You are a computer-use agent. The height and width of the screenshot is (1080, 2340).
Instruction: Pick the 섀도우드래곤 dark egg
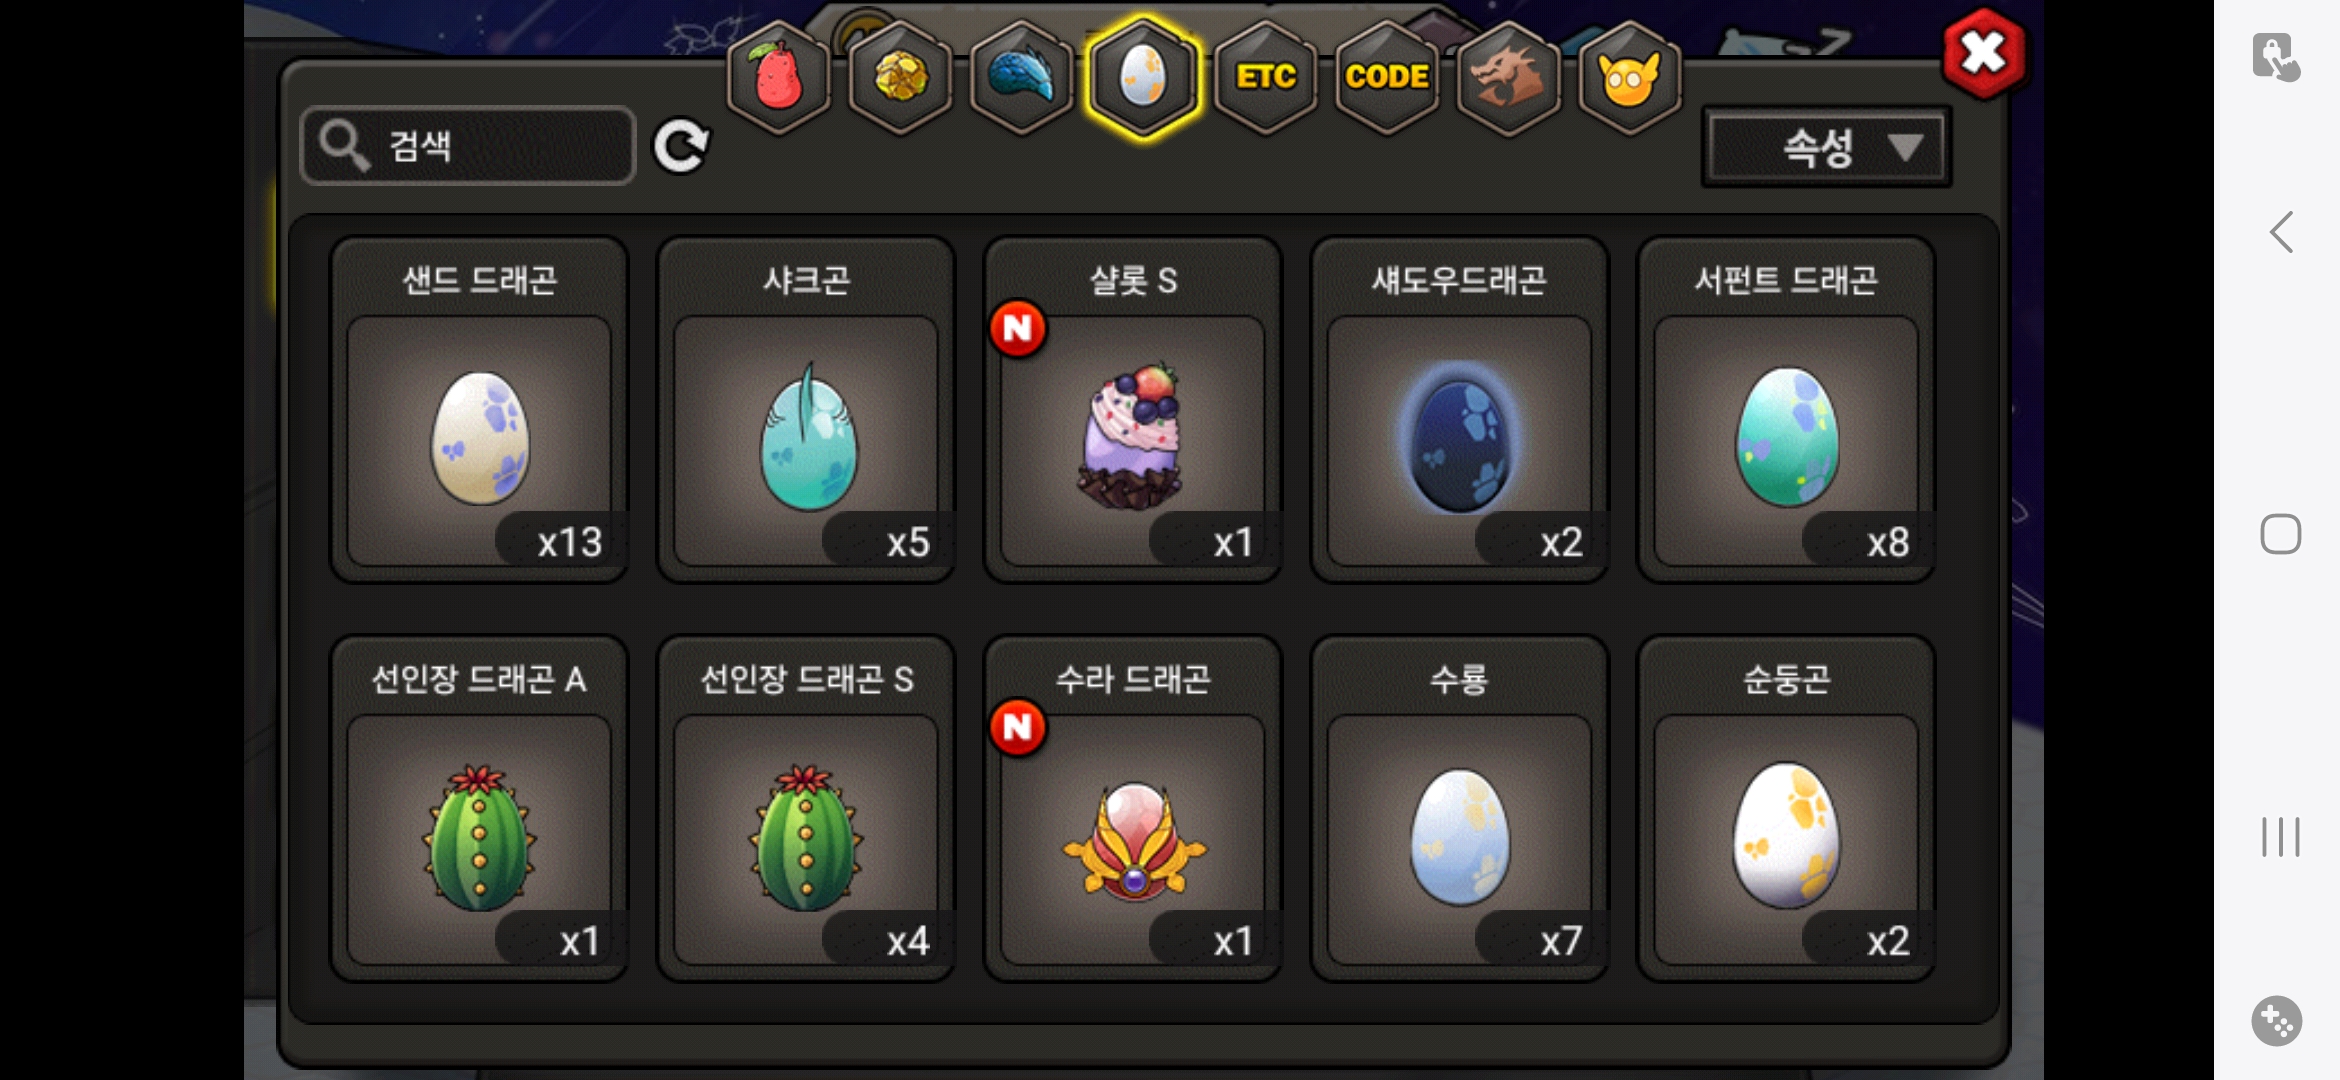(x=1459, y=410)
